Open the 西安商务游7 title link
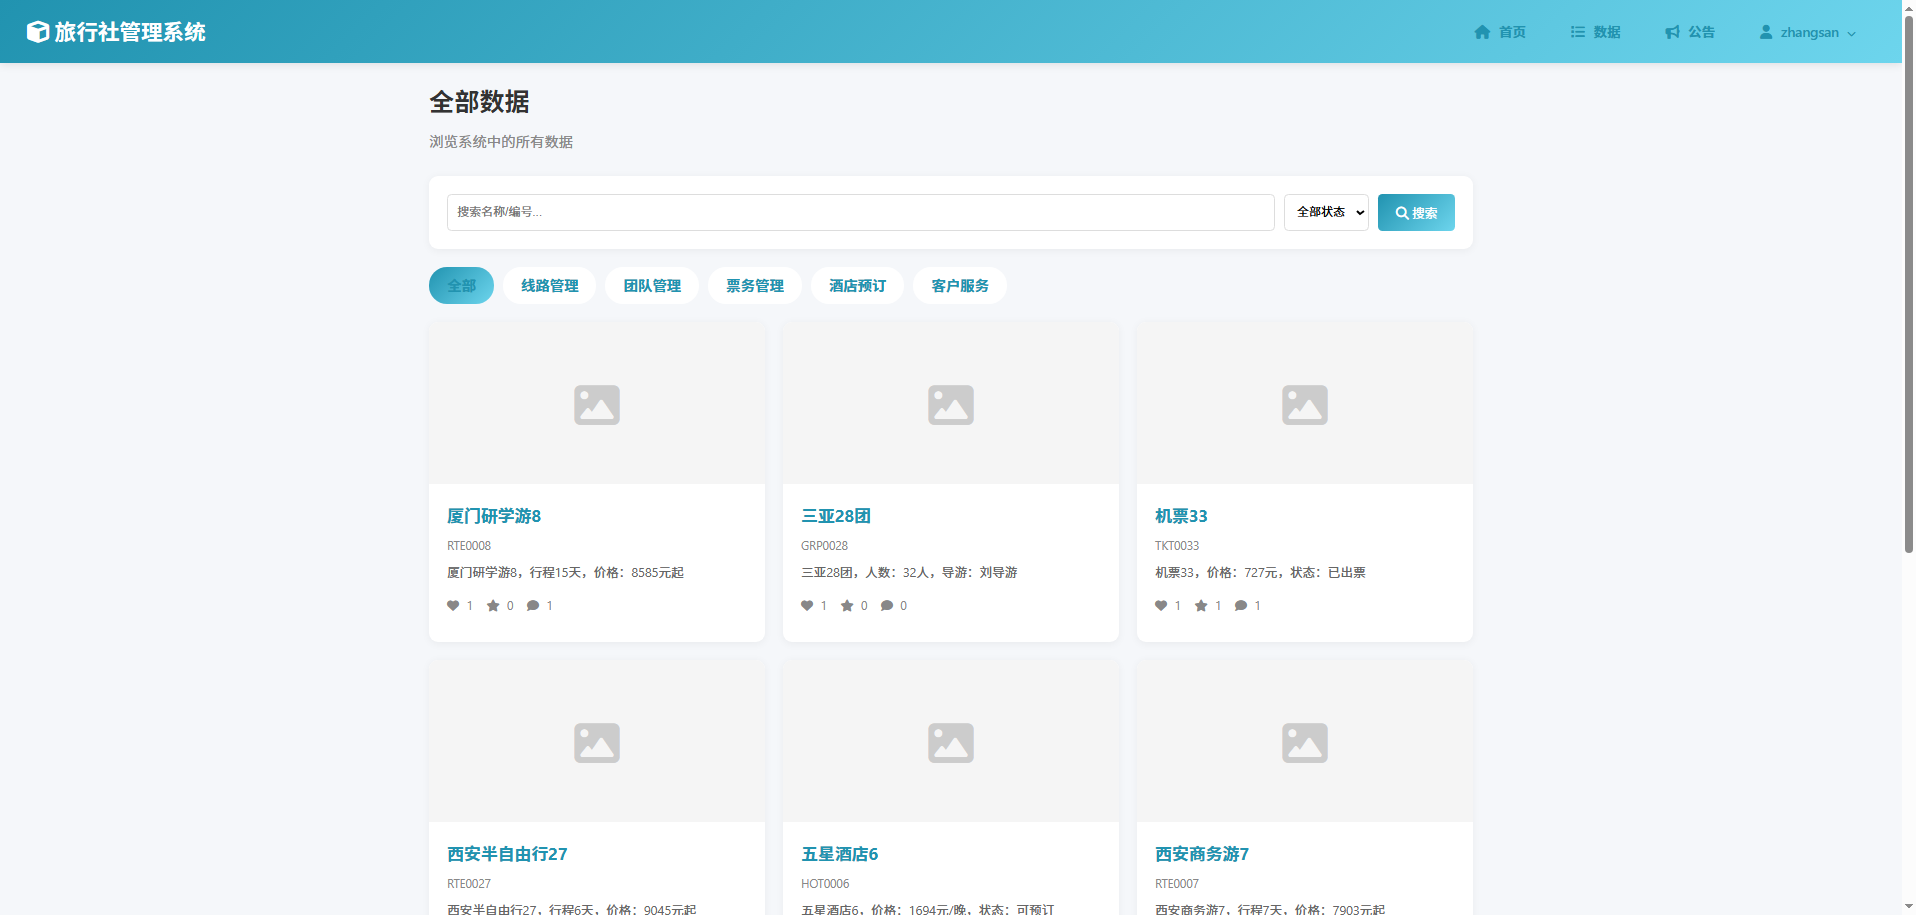The width and height of the screenshot is (1916, 915). [x=1202, y=854]
